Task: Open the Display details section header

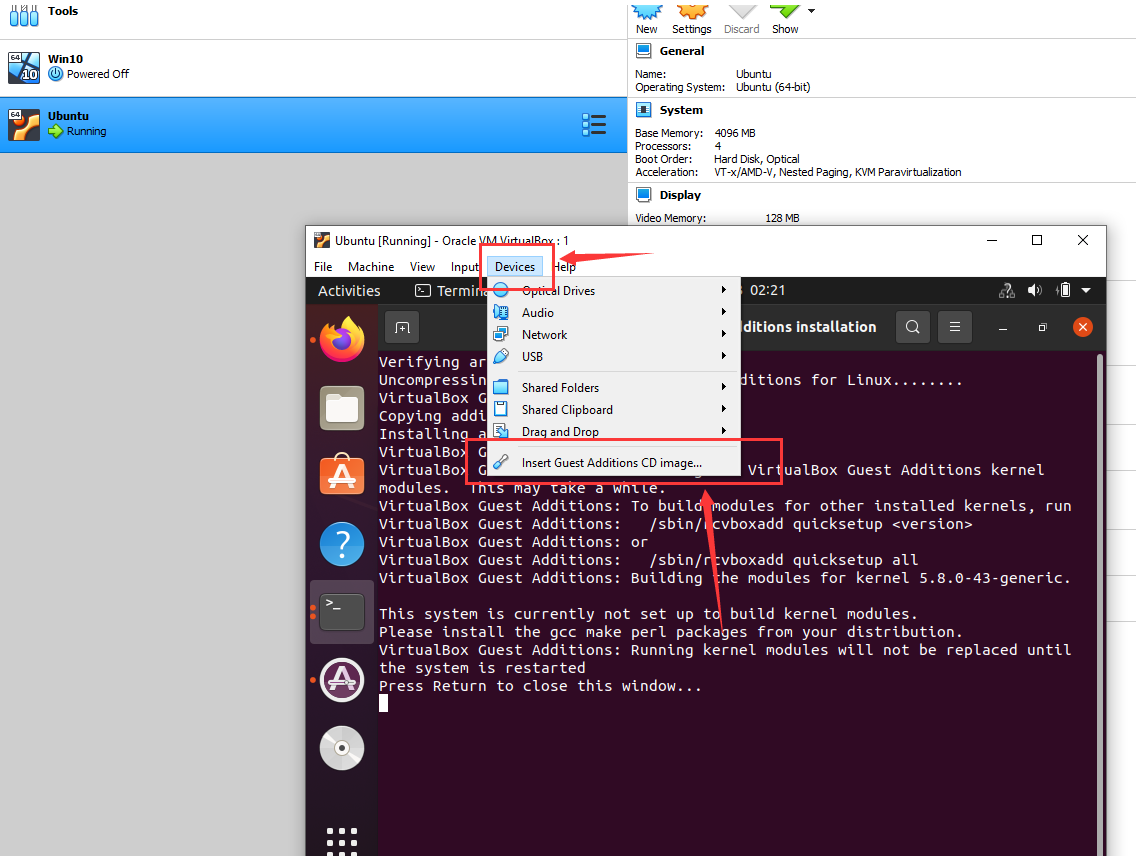Action: coord(680,195)
